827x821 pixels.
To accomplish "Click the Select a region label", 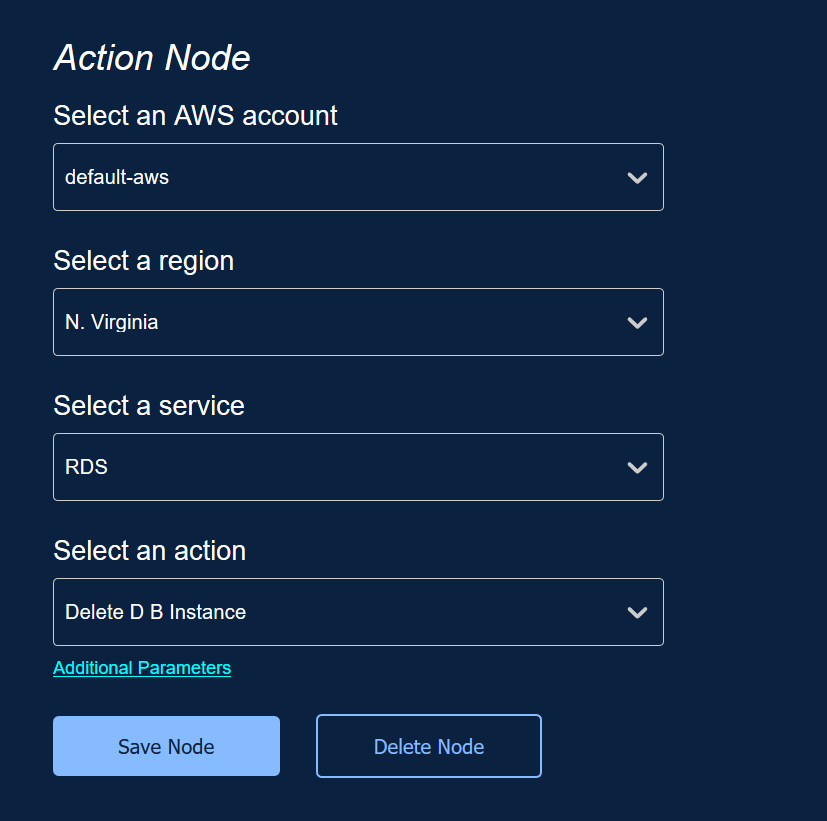I will 143,261.
